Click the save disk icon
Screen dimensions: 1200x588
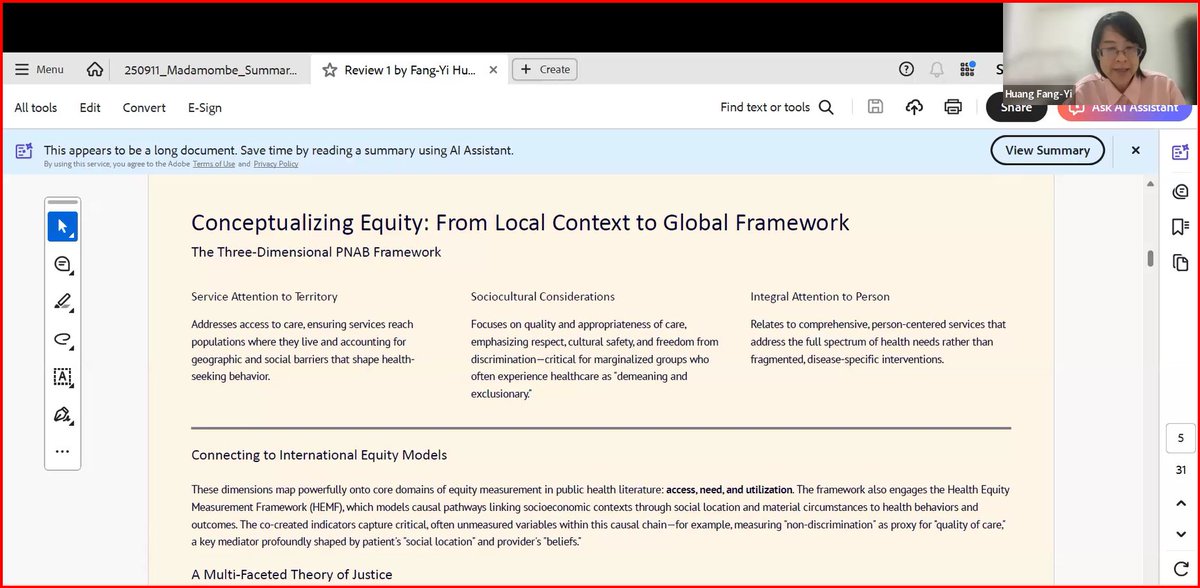(x=875, y=107)
